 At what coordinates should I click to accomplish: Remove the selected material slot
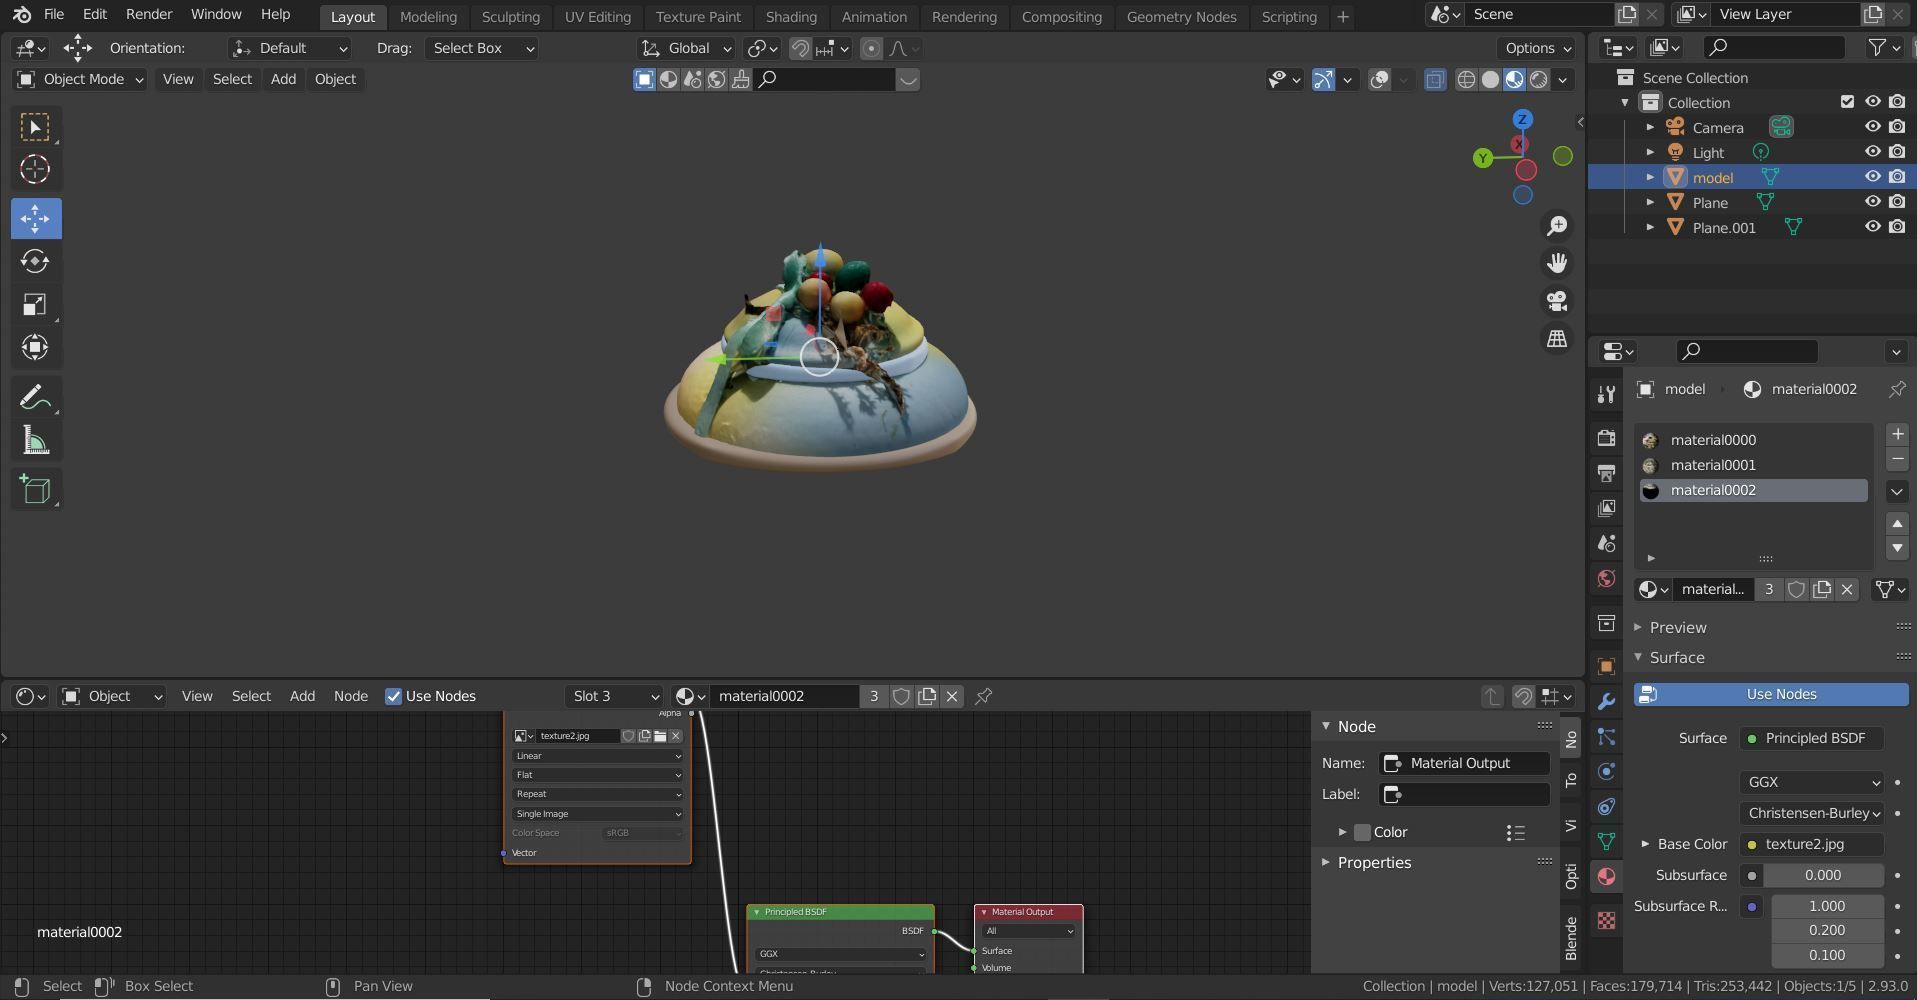[1897, 459]
